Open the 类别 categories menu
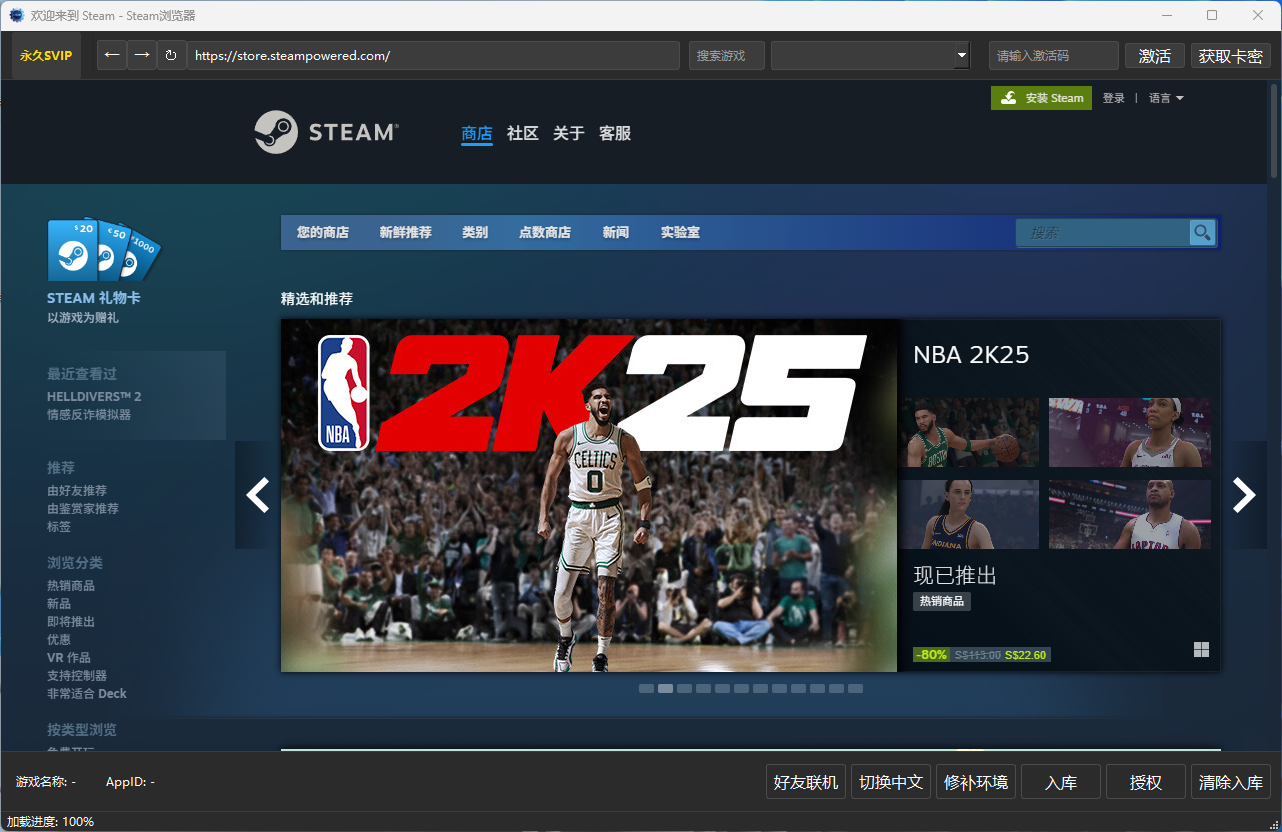 (475, 233)
